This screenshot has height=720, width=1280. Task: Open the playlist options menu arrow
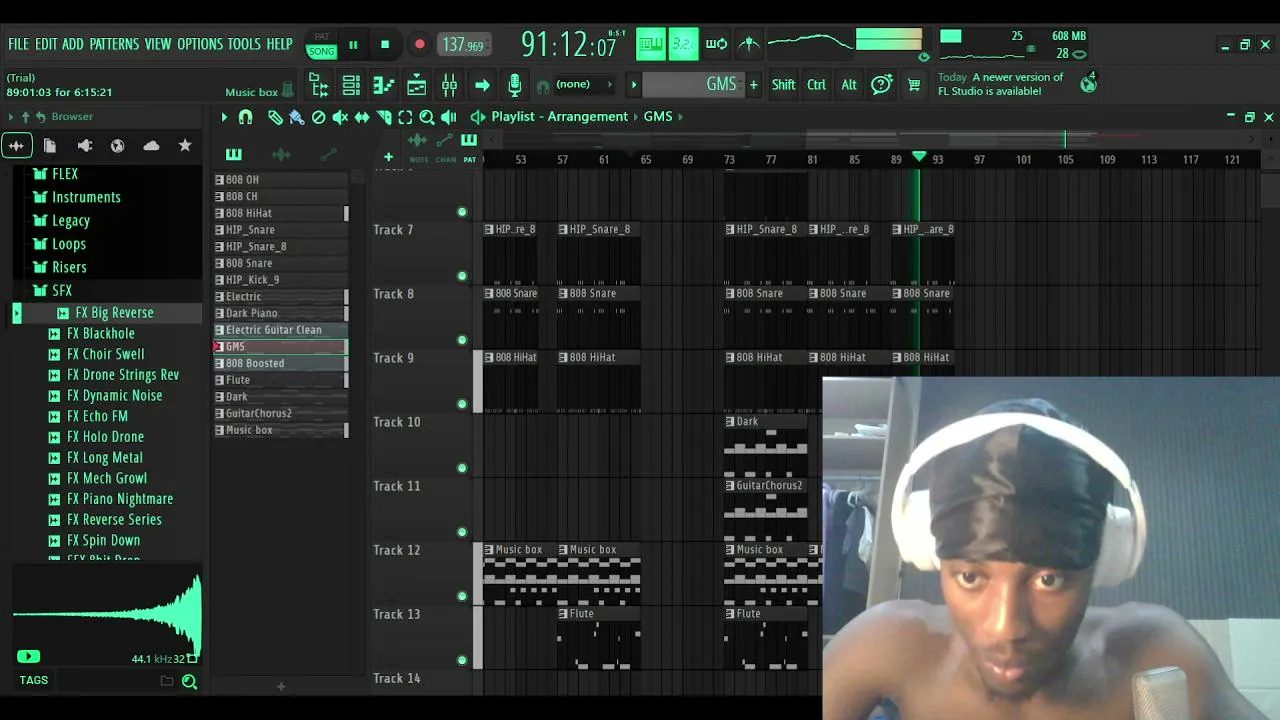coord(224,117)
